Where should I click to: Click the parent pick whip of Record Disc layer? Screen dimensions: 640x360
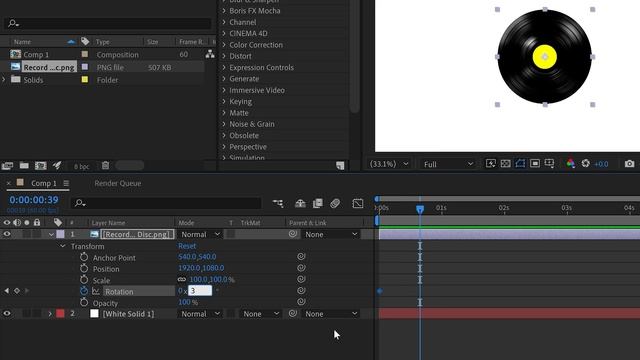pyautogui.click(x=293, y=234)
